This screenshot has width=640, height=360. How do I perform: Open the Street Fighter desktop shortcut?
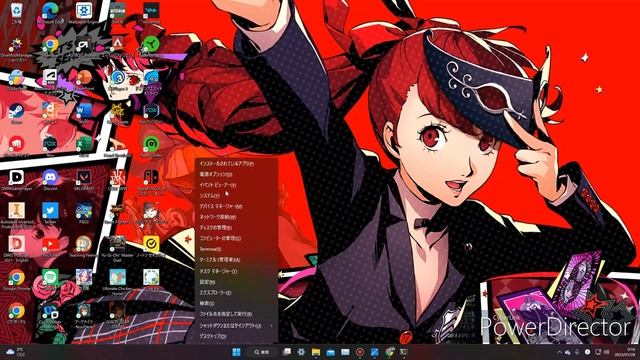tap(117, 213)
